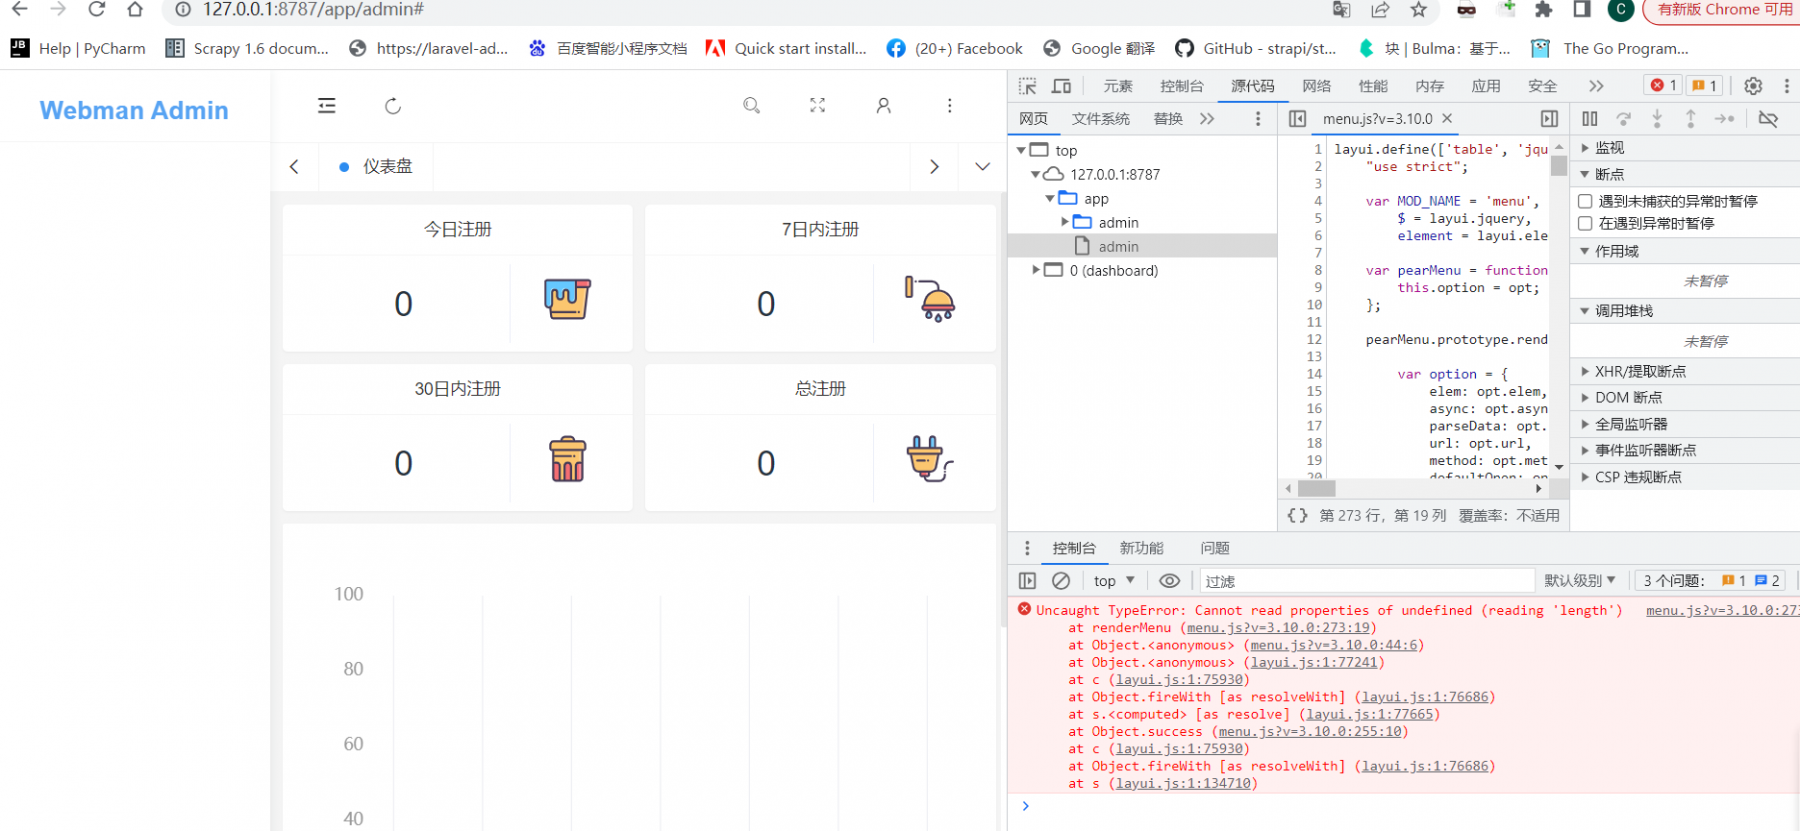
Task: Click the layui.js:1:77241 stack link
Action: coord(1315,662)
